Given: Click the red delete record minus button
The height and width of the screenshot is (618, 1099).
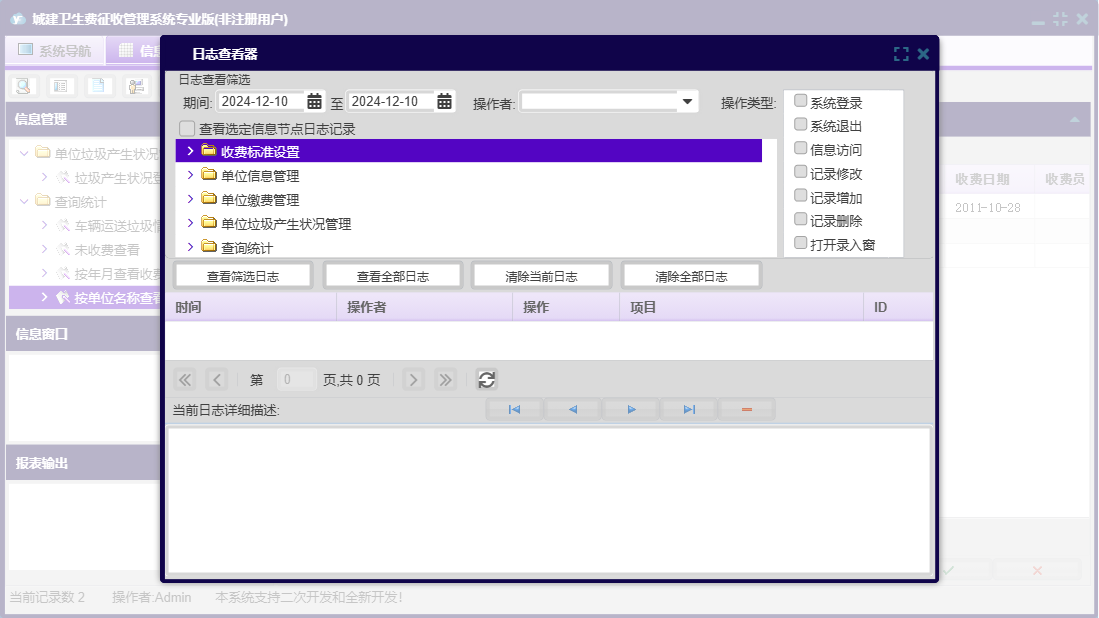Looking at the screenshot, I should tap(746, 409).
